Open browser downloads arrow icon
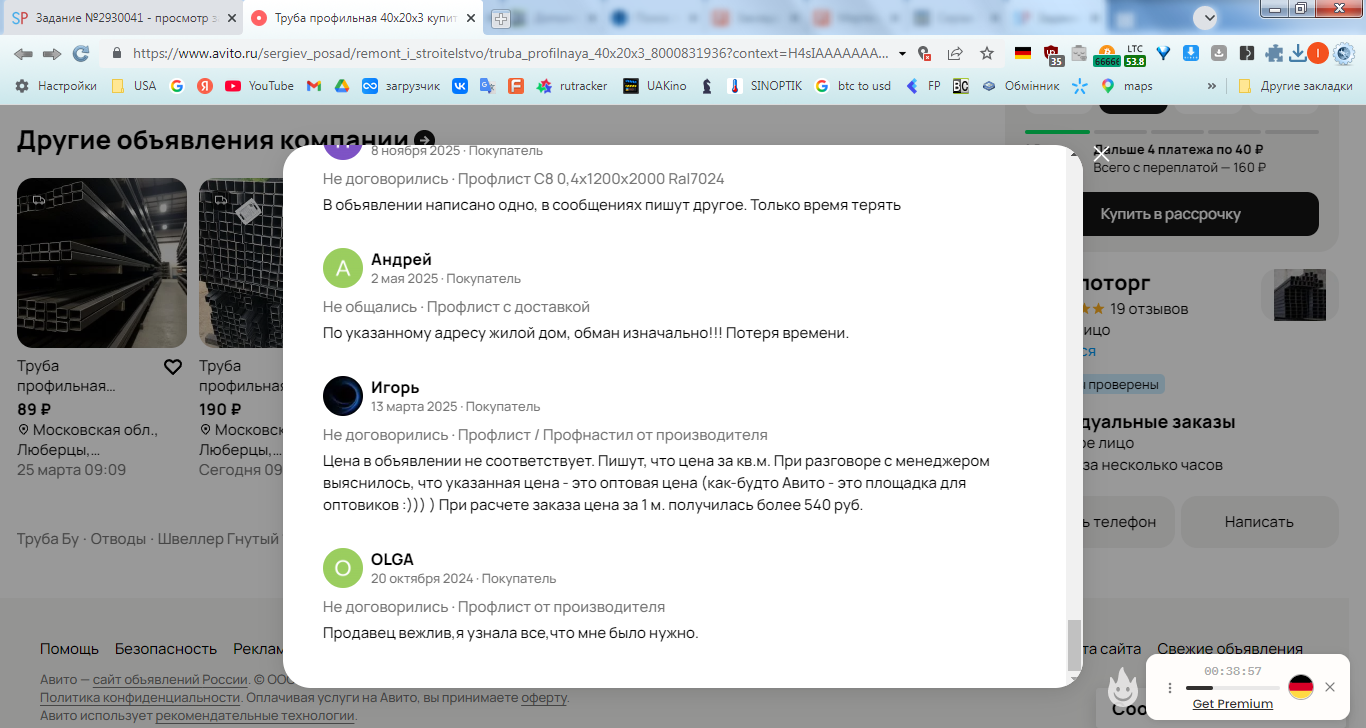 coord(1297,53)
